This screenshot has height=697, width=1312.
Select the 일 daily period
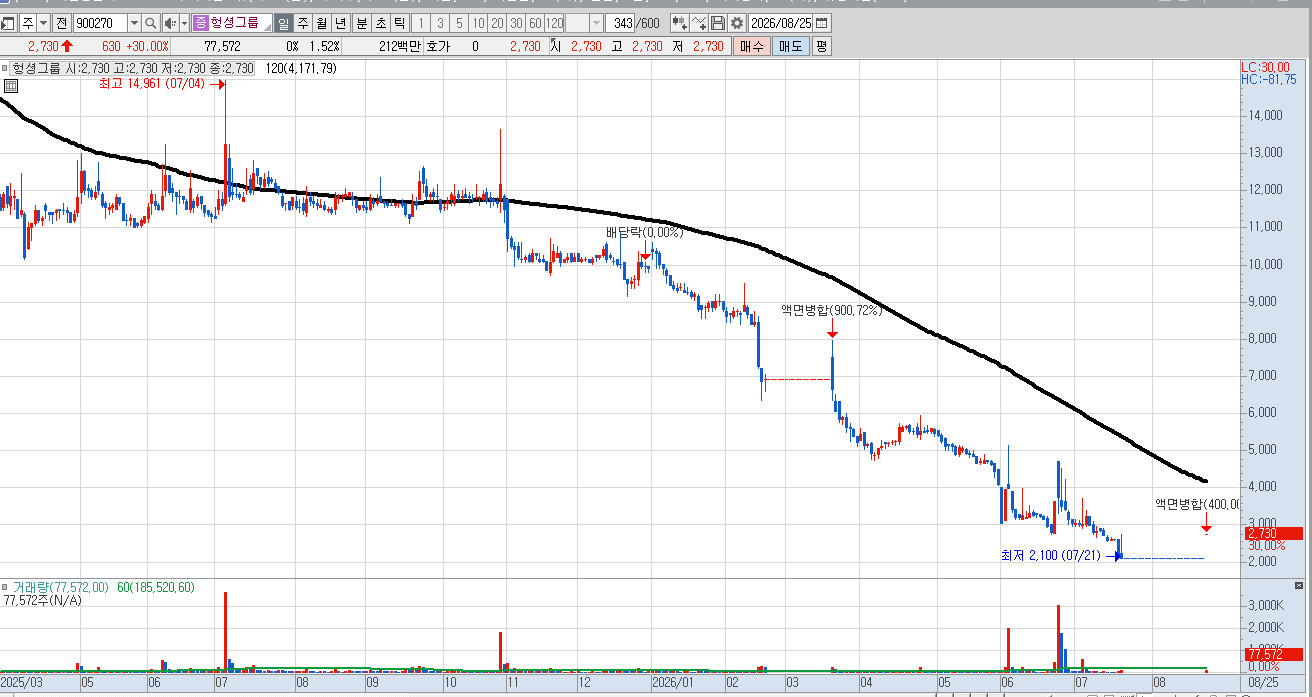pos(283,23)
